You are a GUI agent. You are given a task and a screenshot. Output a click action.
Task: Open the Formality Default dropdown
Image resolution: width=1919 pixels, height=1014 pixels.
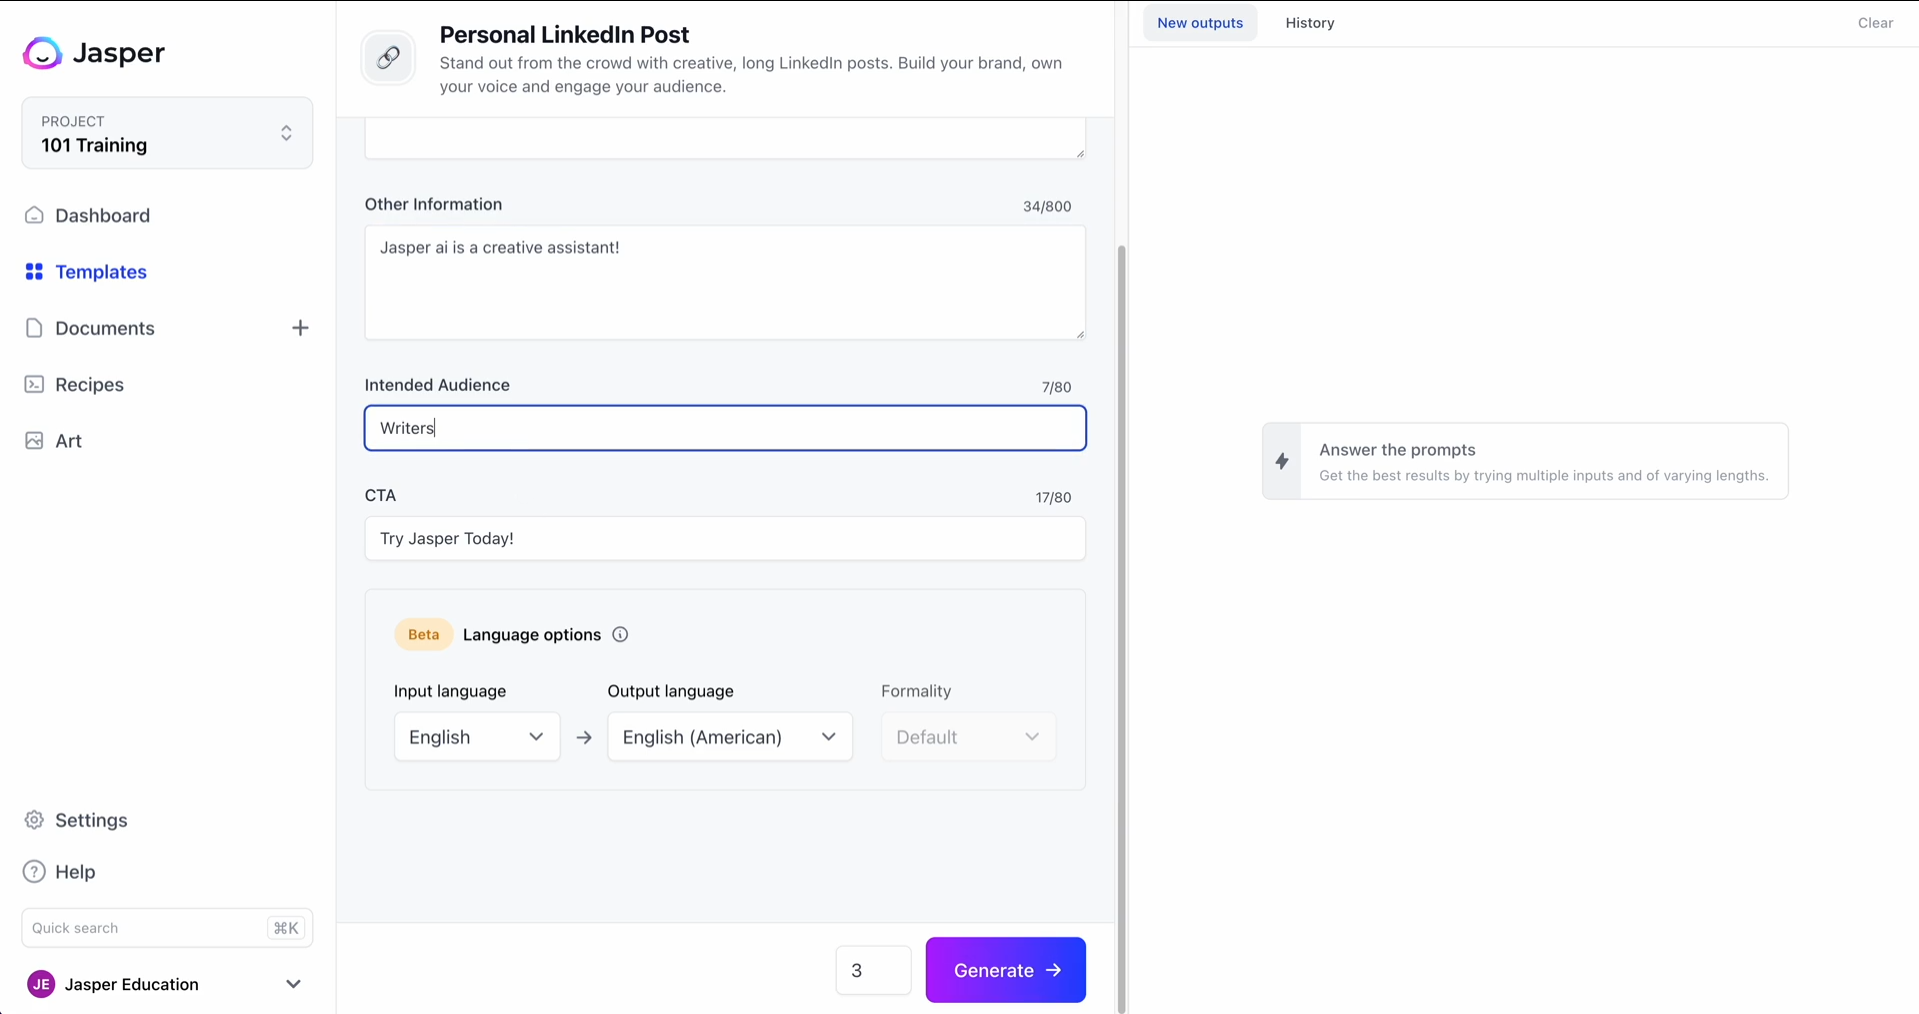[968, 737]
